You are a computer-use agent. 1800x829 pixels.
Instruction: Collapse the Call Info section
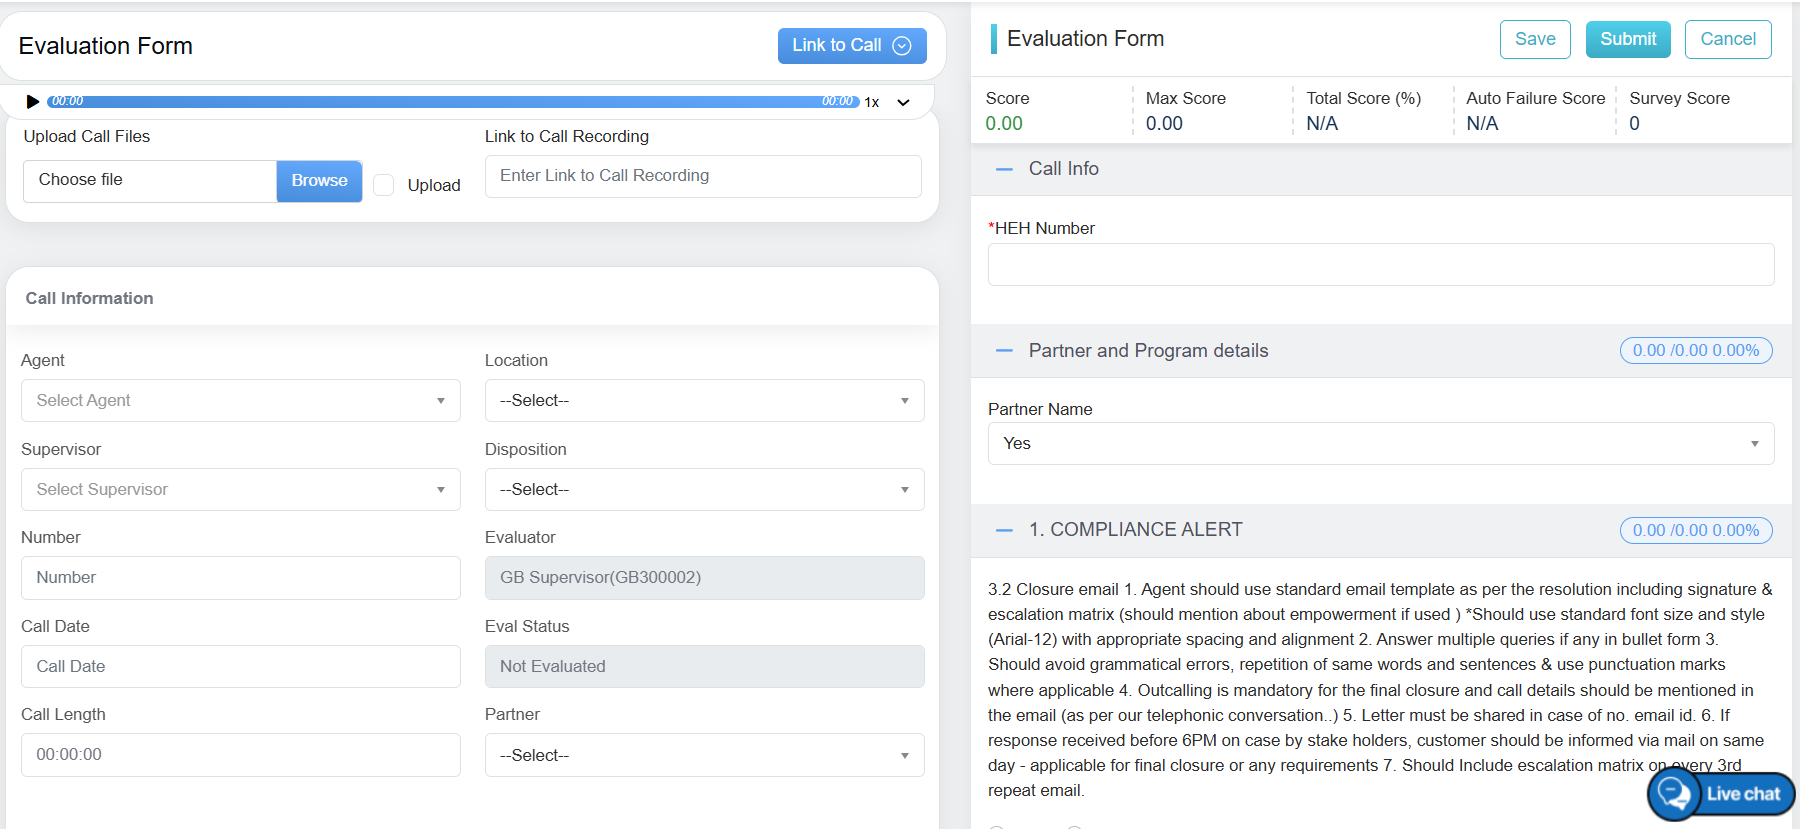pyautogui.click(x=1004, y=169)
